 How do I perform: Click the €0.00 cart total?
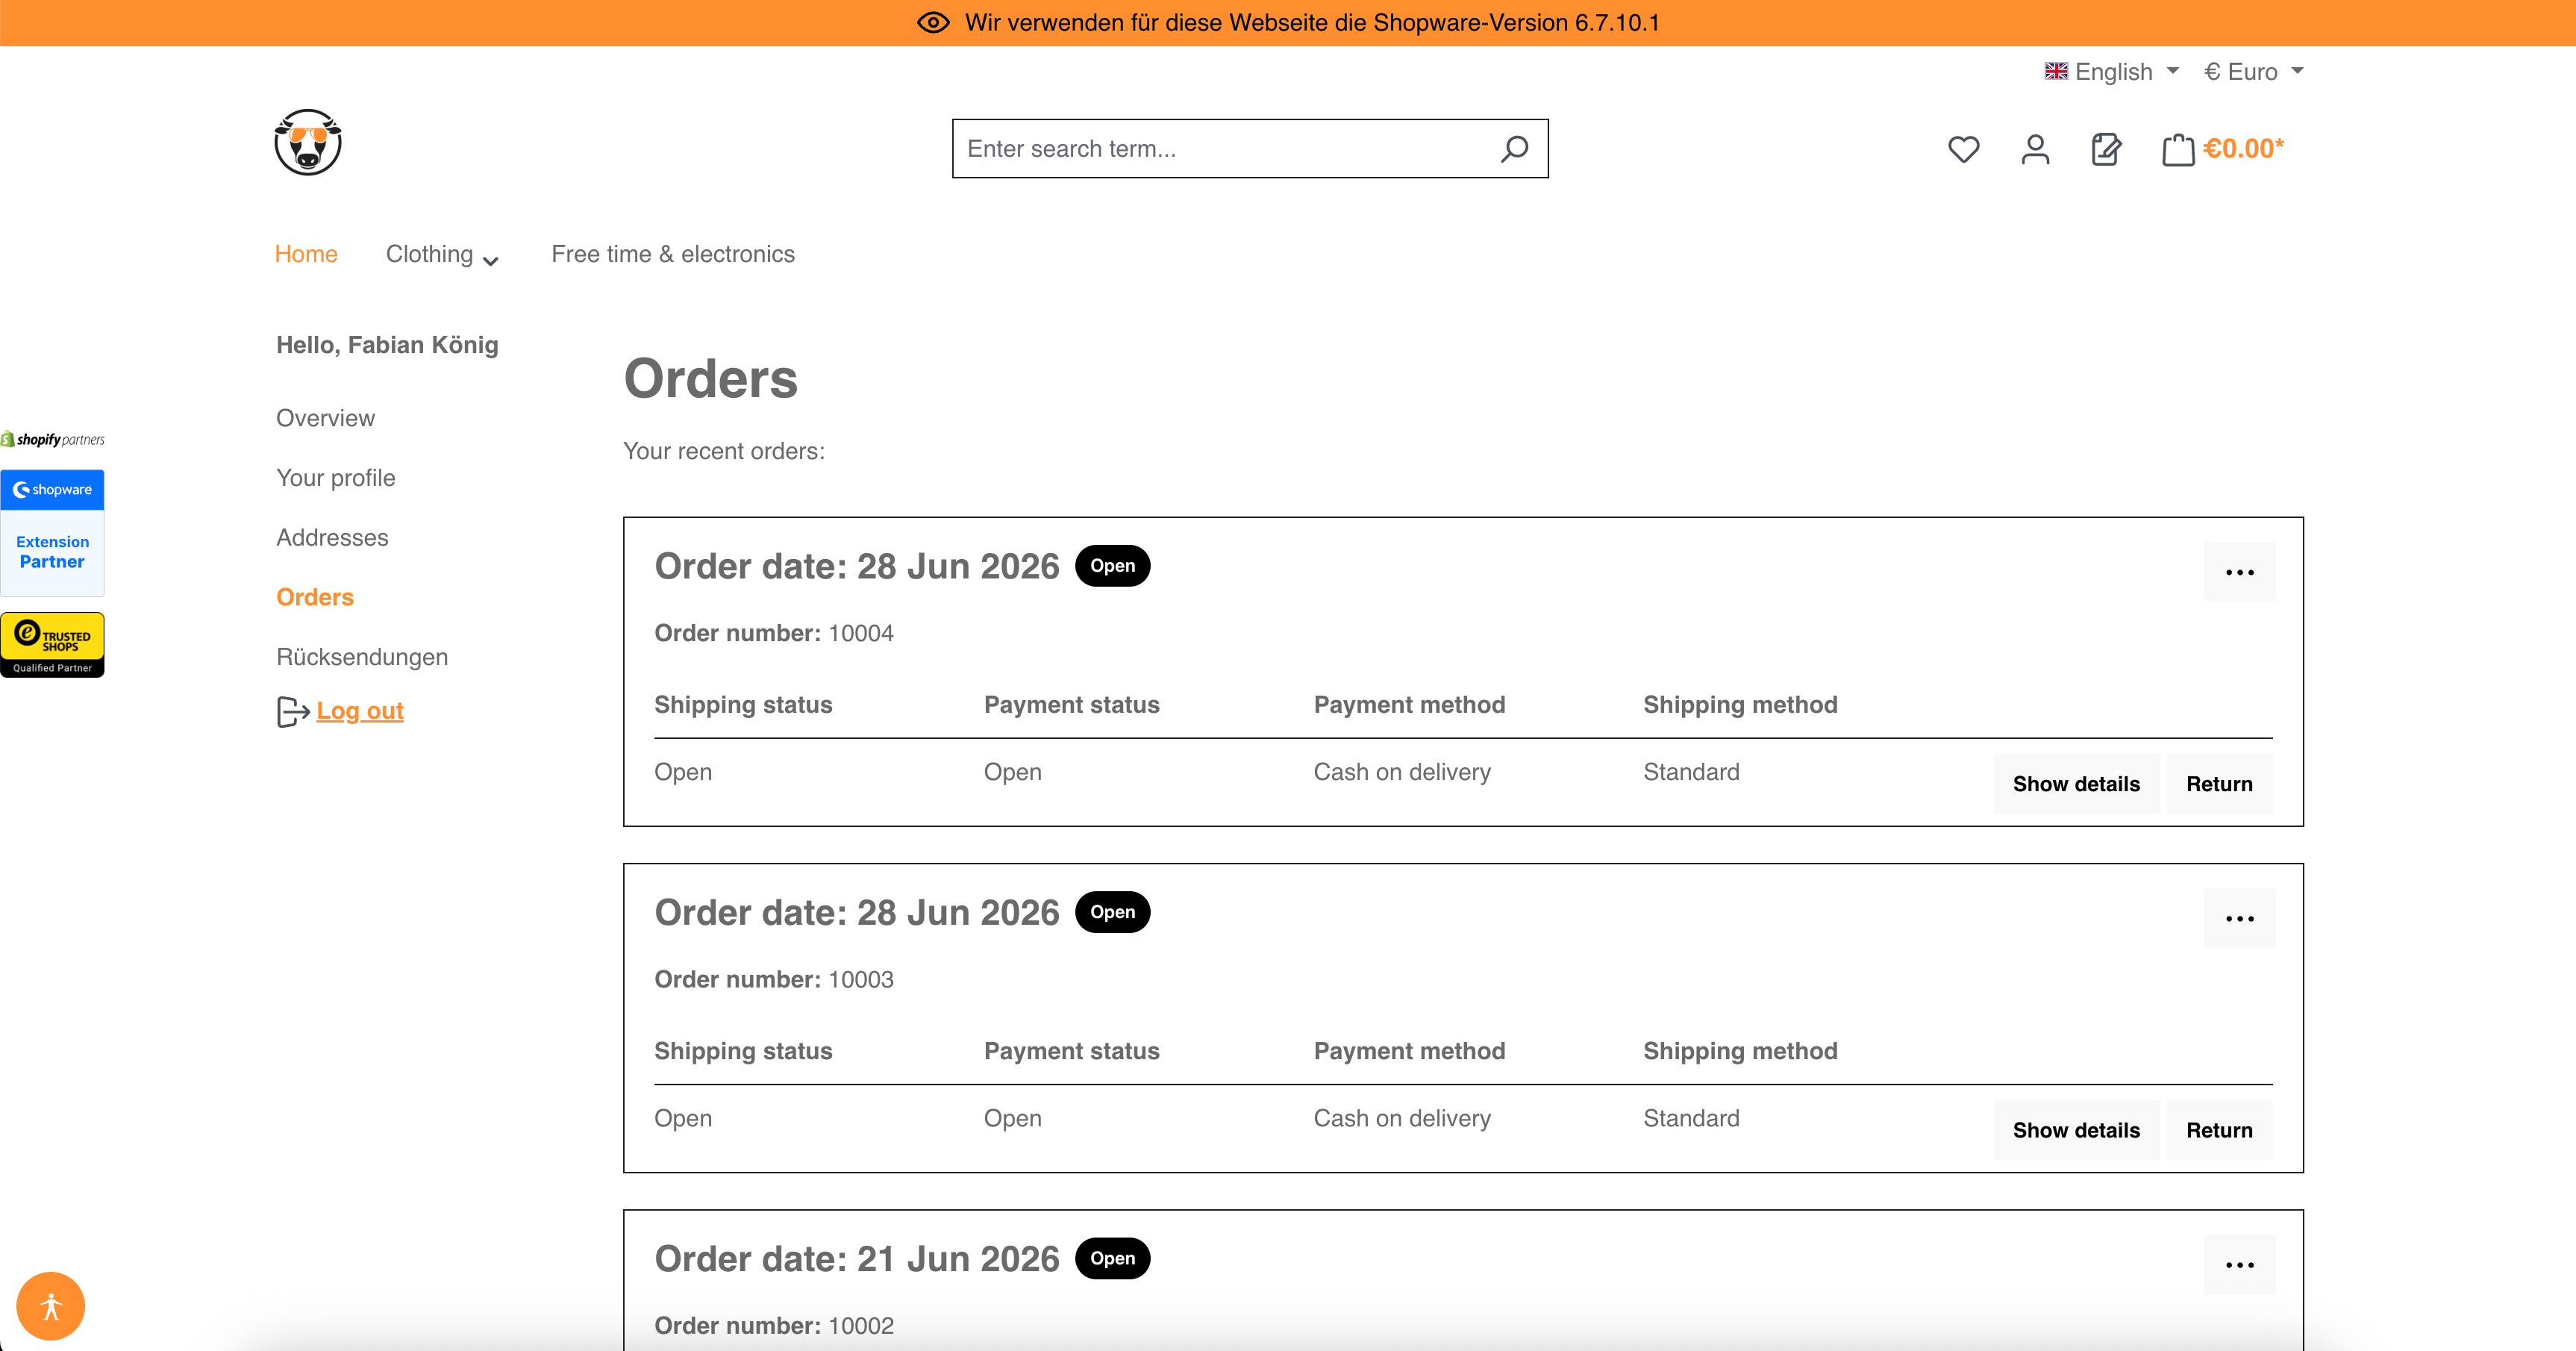(x=2243, y=149)
